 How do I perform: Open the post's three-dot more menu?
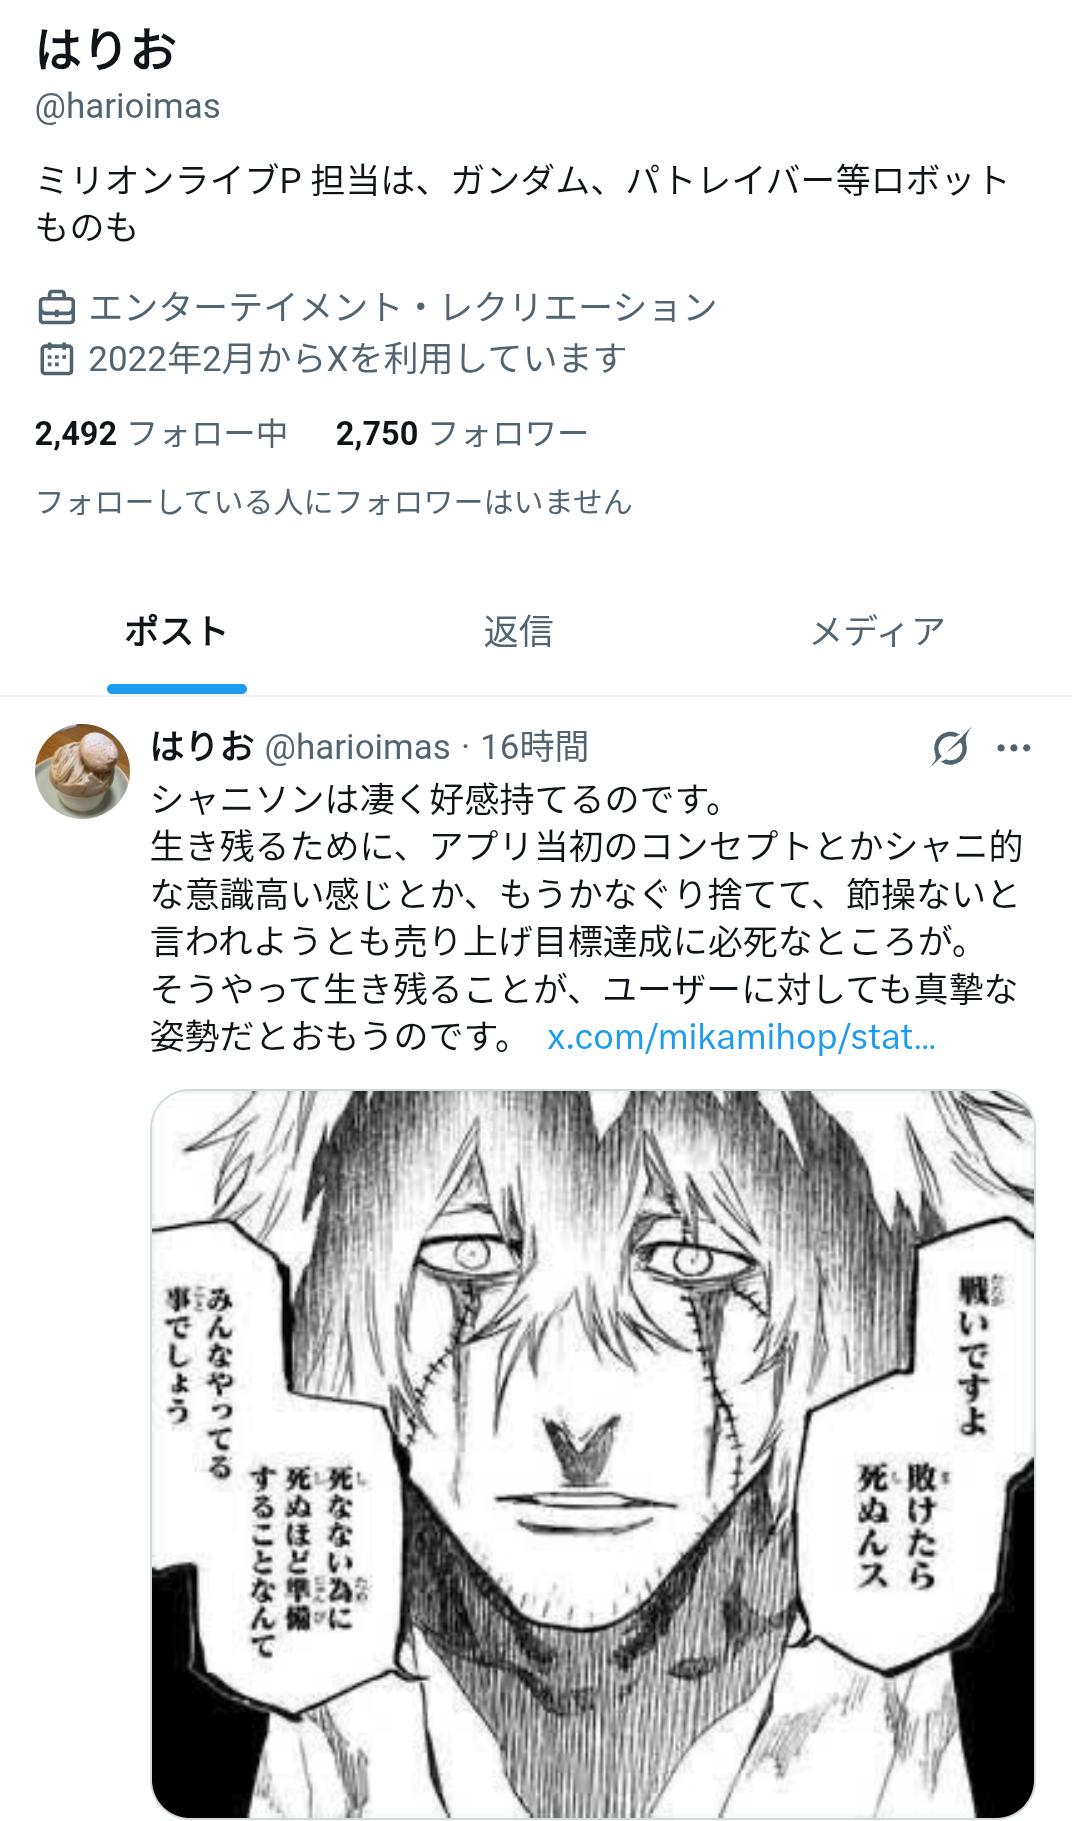pyautogui.click(x=1013, y=748)
